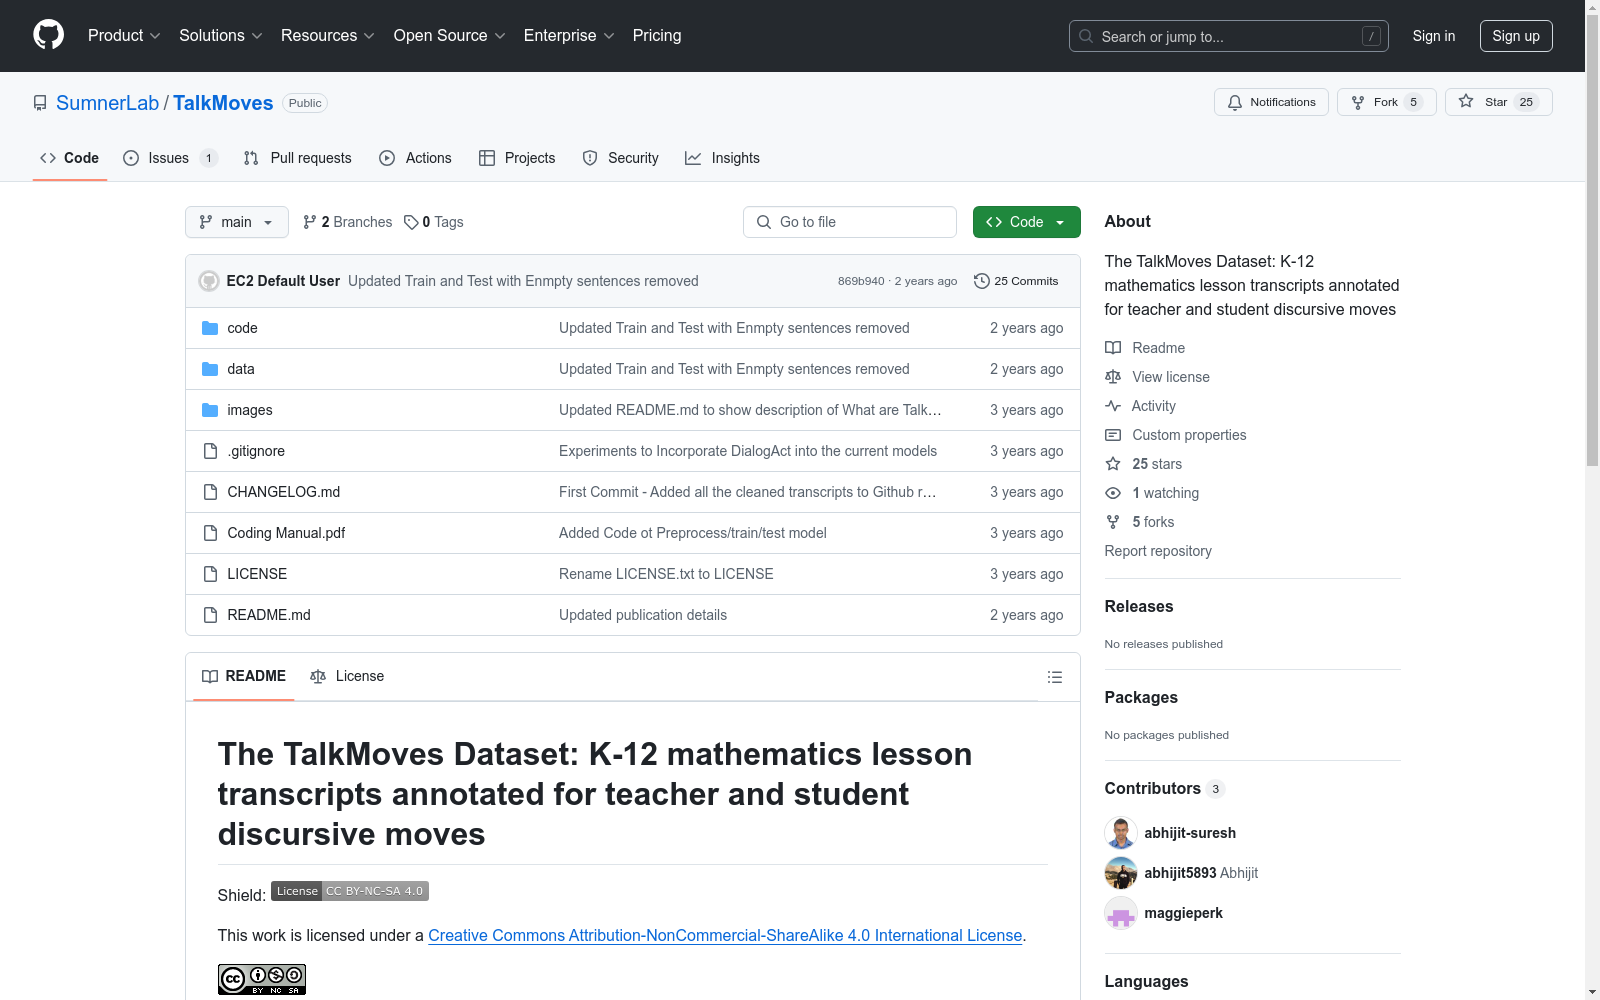
Task: Expand the Enterprise menu
Action: [569, 35]
